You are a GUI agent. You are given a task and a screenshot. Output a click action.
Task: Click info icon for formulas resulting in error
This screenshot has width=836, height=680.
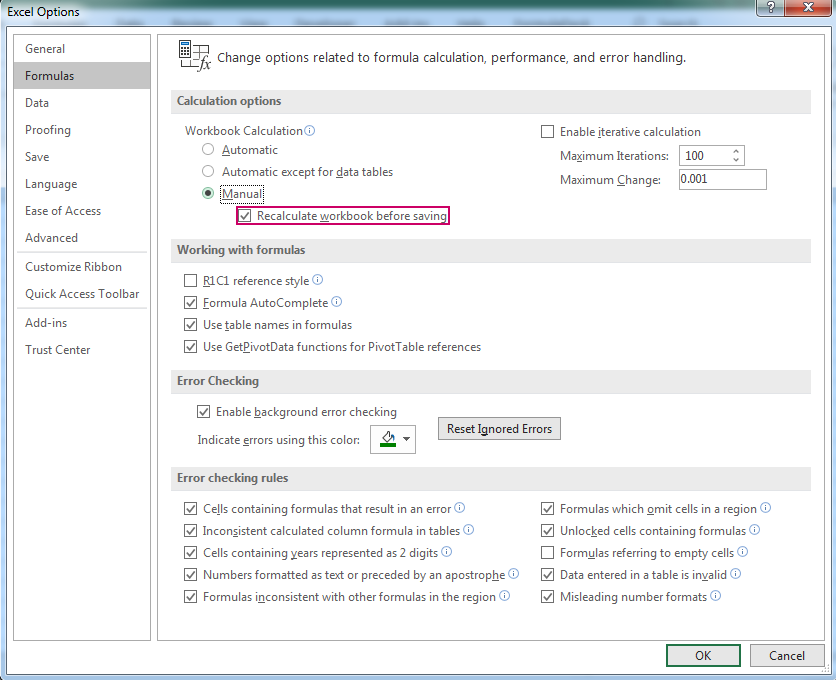pos(460,508)
